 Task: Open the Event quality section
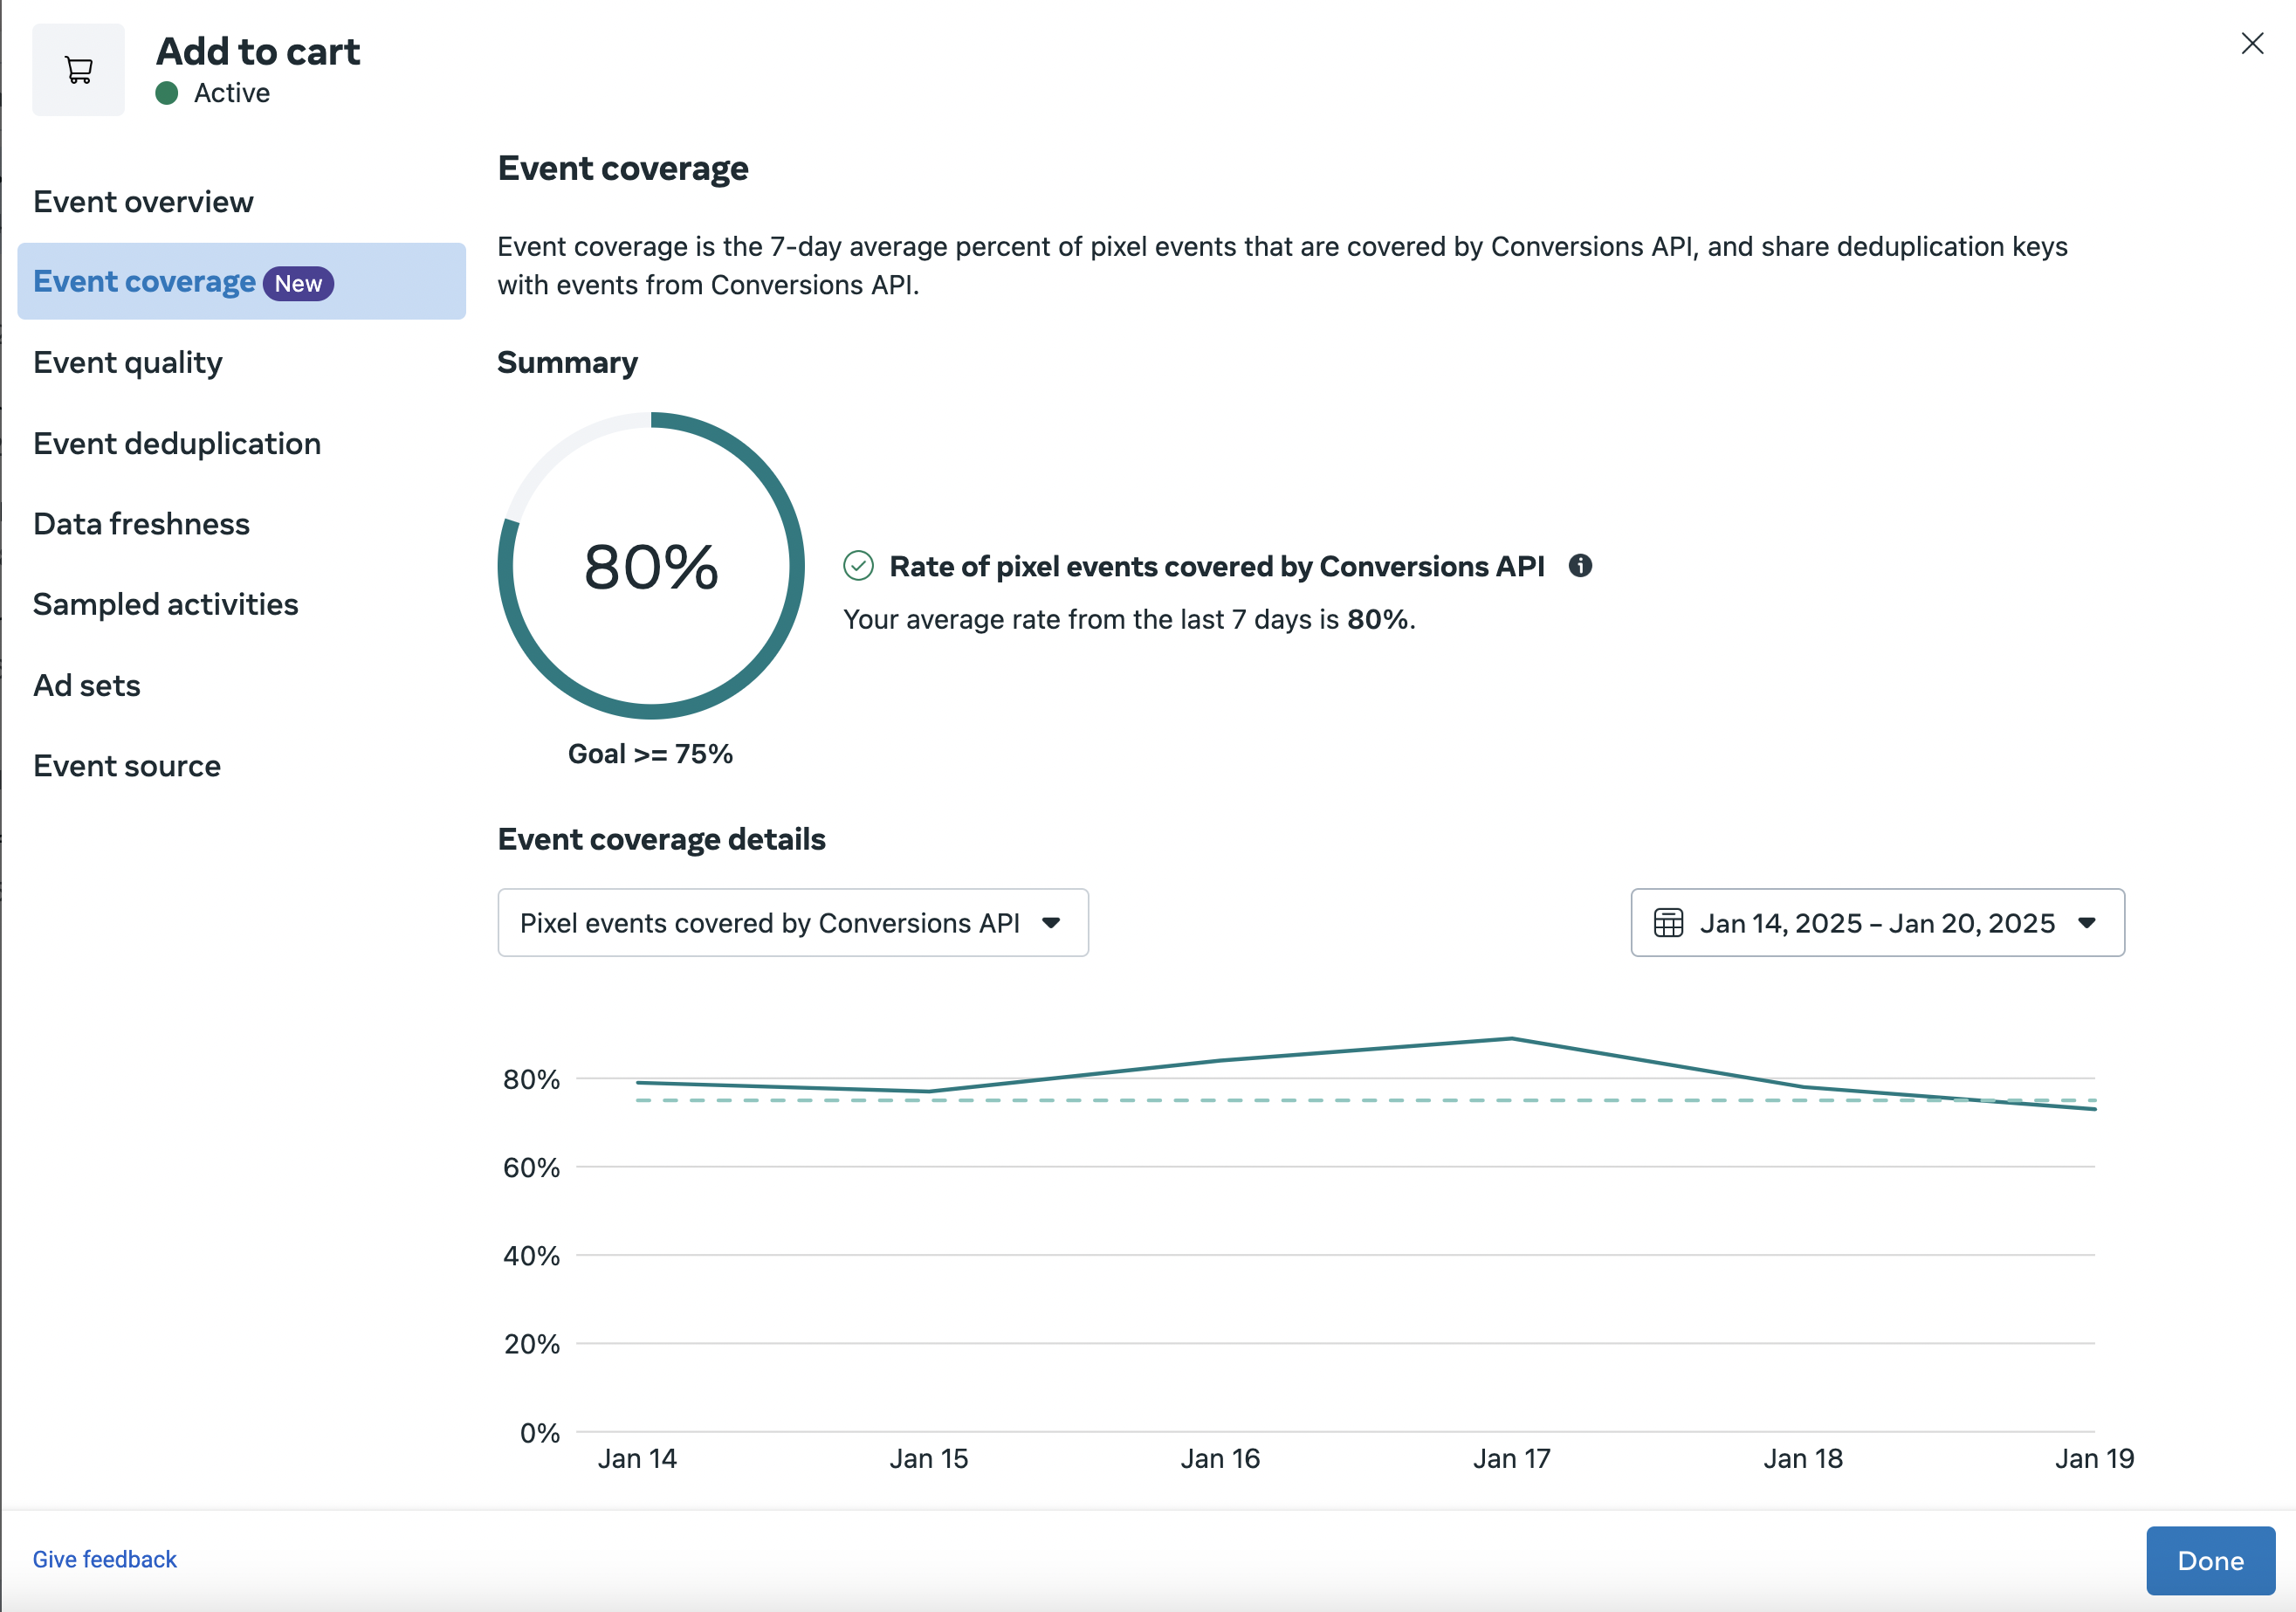(128, 362)
